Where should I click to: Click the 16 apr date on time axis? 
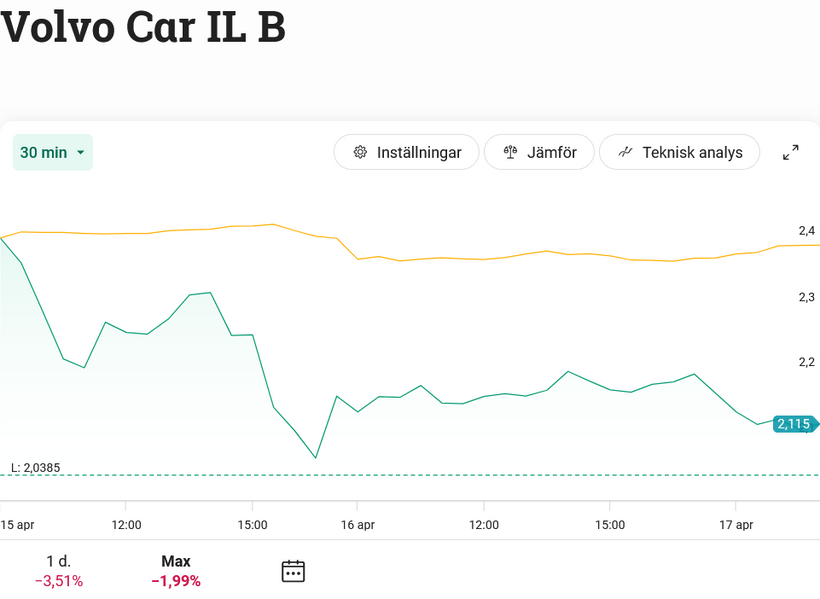click(358, 525)
